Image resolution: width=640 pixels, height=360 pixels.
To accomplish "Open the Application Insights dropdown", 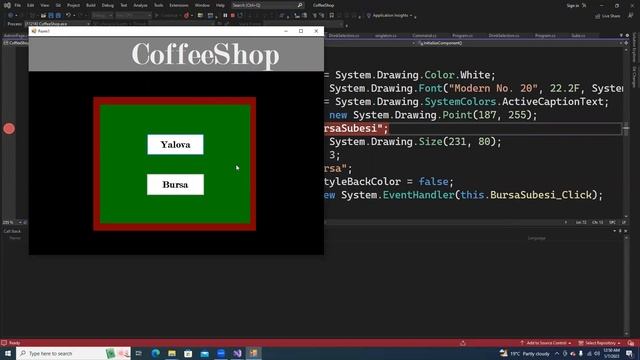I will coord(390,16).
